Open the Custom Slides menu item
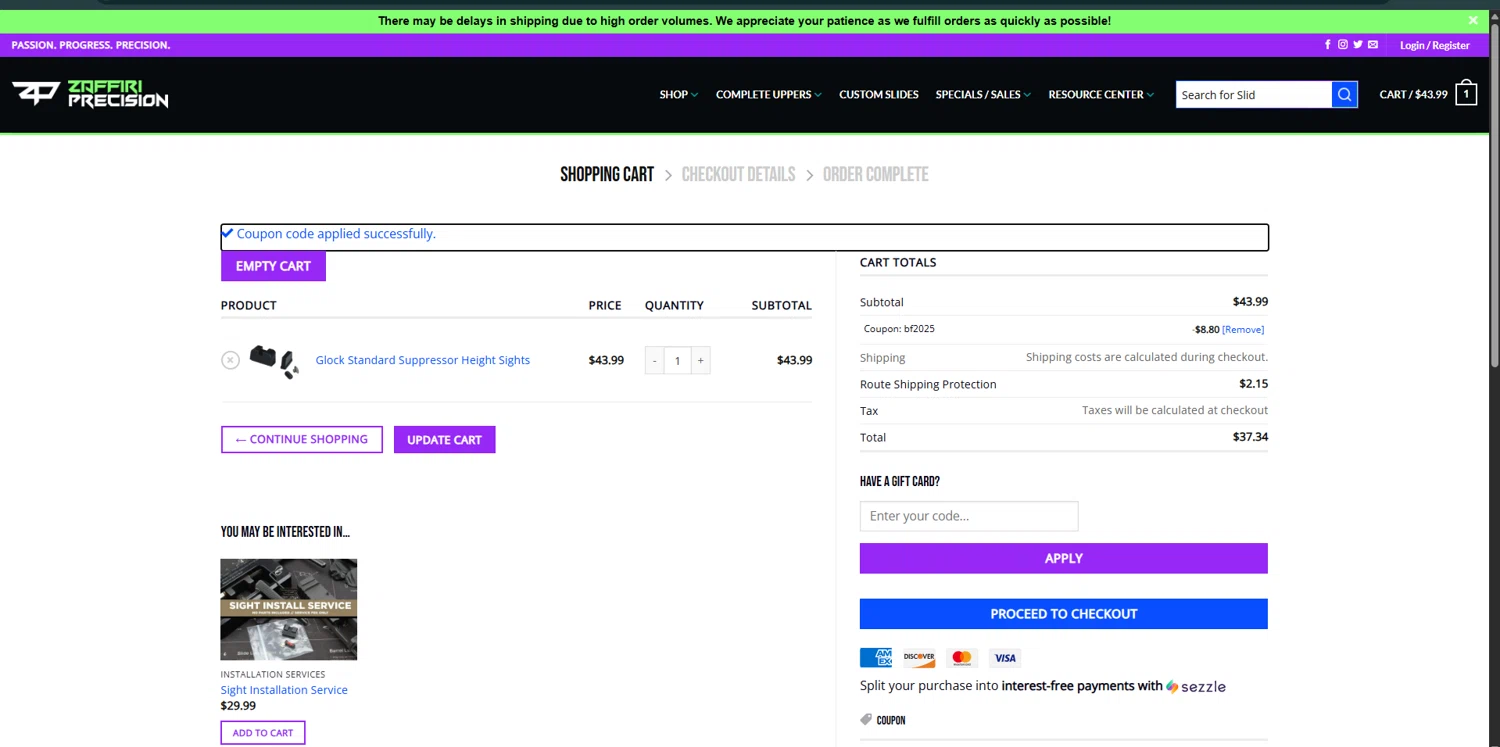1500x747 pixels. pos(879,95)
